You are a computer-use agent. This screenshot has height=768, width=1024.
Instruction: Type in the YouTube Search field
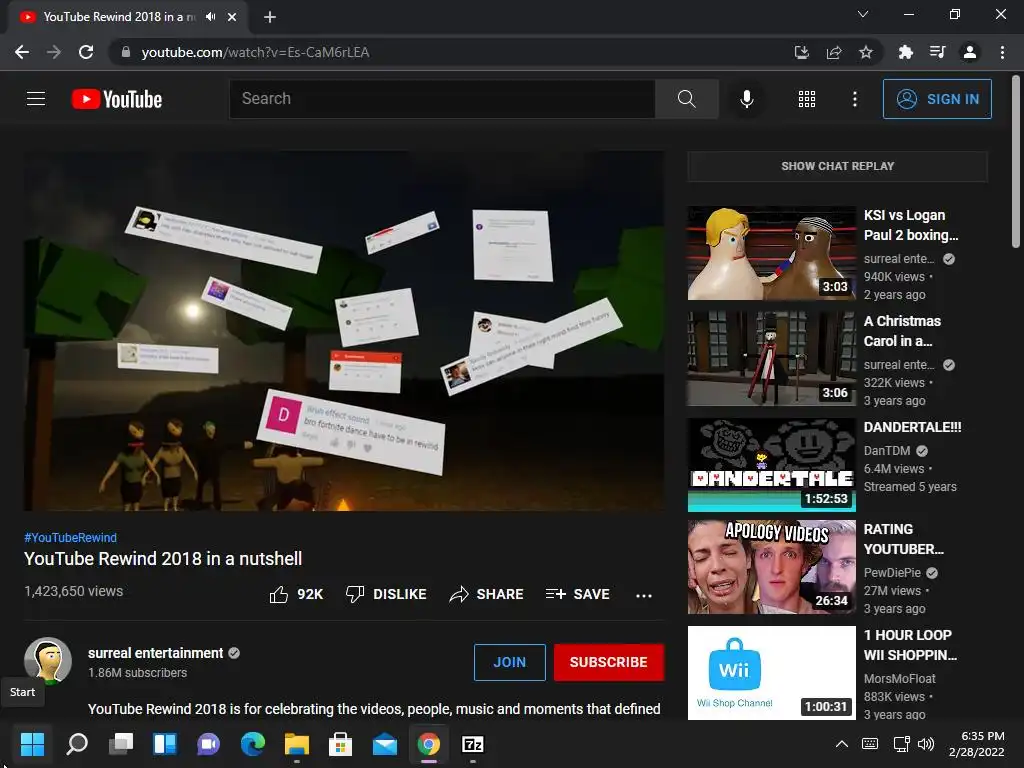pos(442,99)
